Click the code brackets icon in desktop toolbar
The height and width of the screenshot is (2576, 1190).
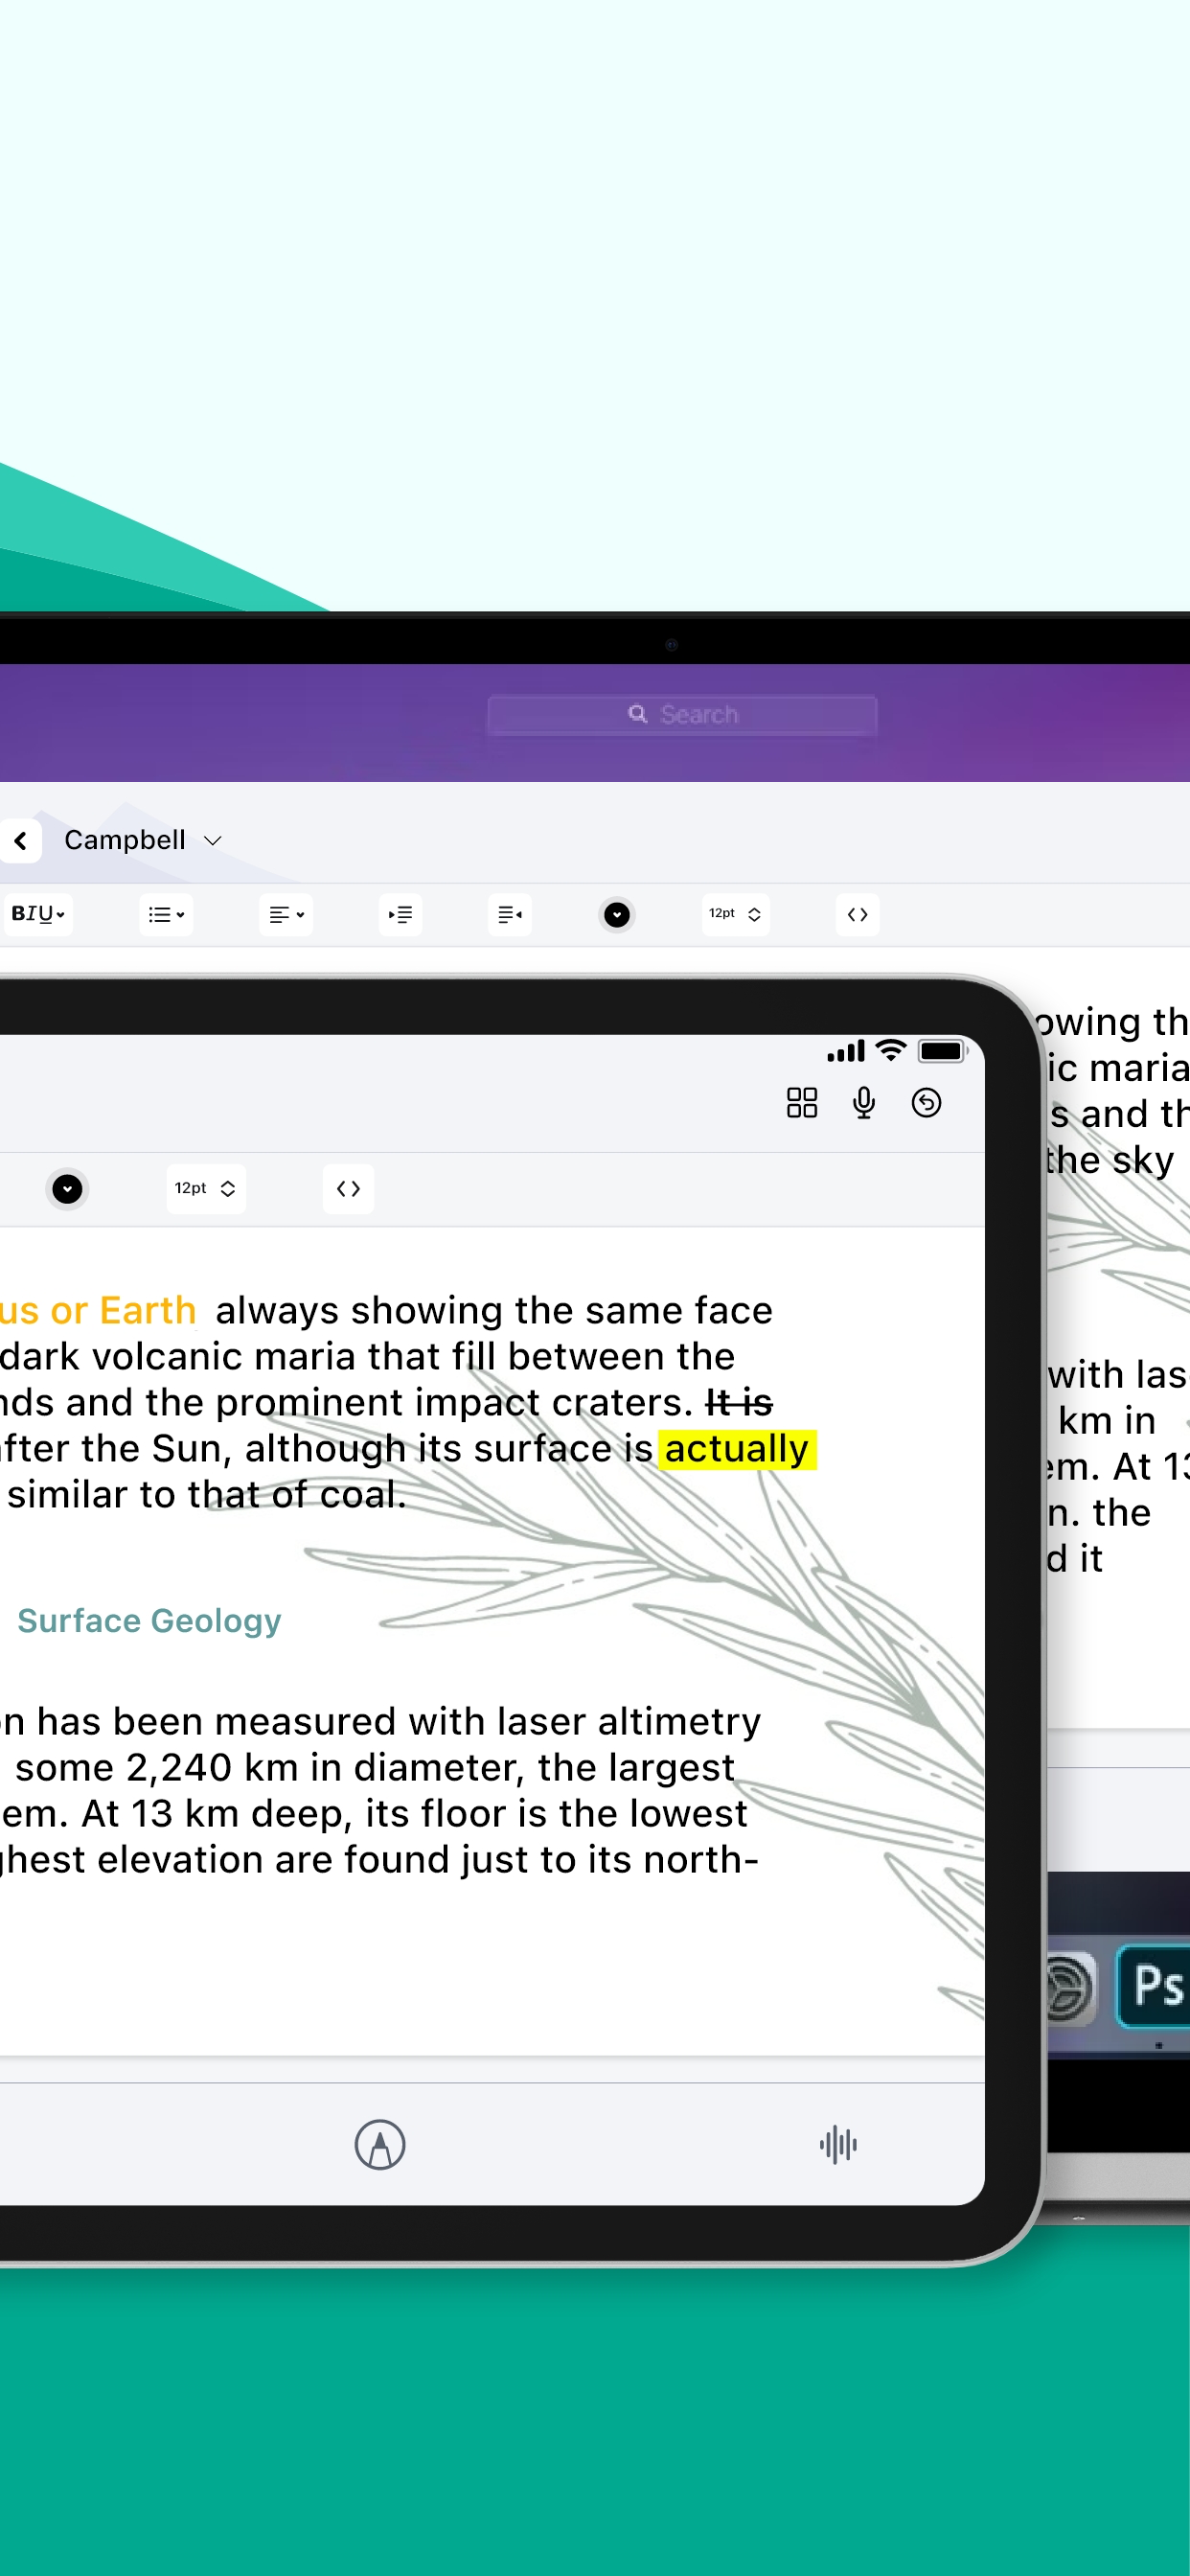tap(857, 914)
